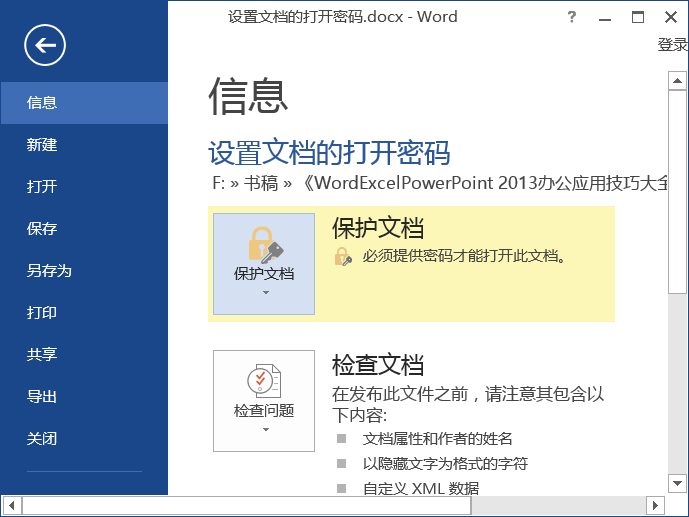
Task: Click the horizontal scrollbar thumb
Action: point(247,506)
